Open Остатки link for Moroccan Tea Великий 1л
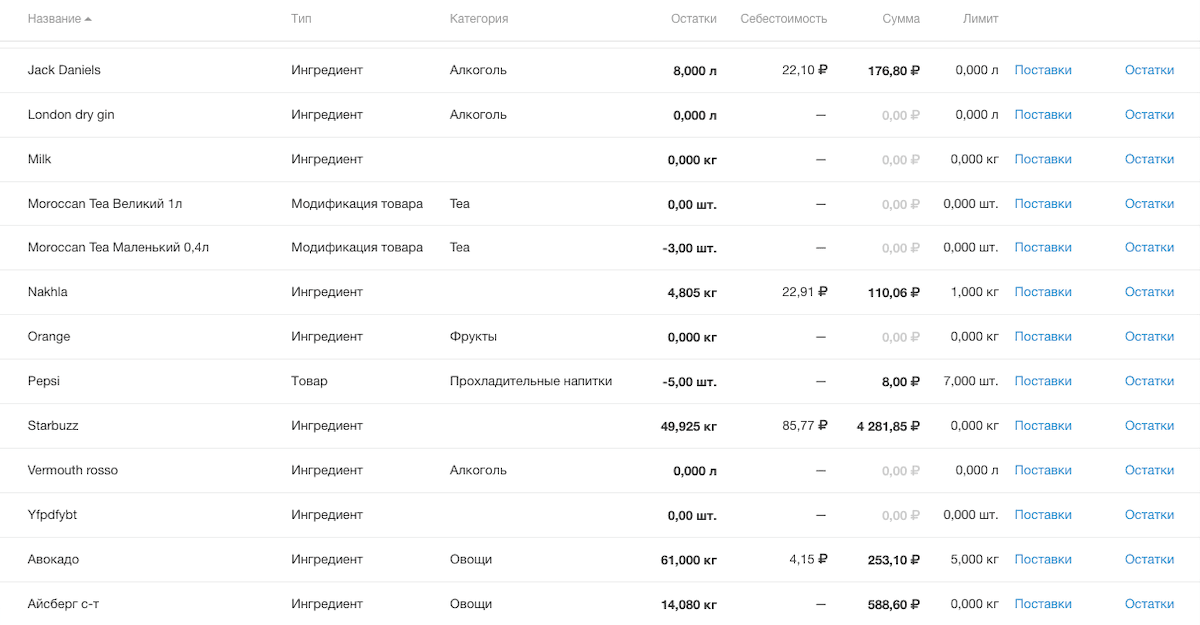1200x625 pixels. (x=1149, y=204)
